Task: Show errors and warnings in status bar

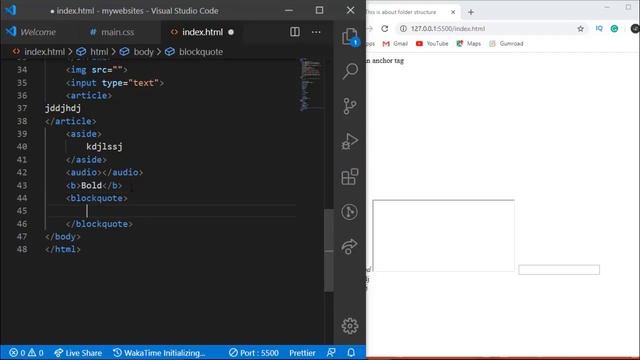Action: coord(26,353)
